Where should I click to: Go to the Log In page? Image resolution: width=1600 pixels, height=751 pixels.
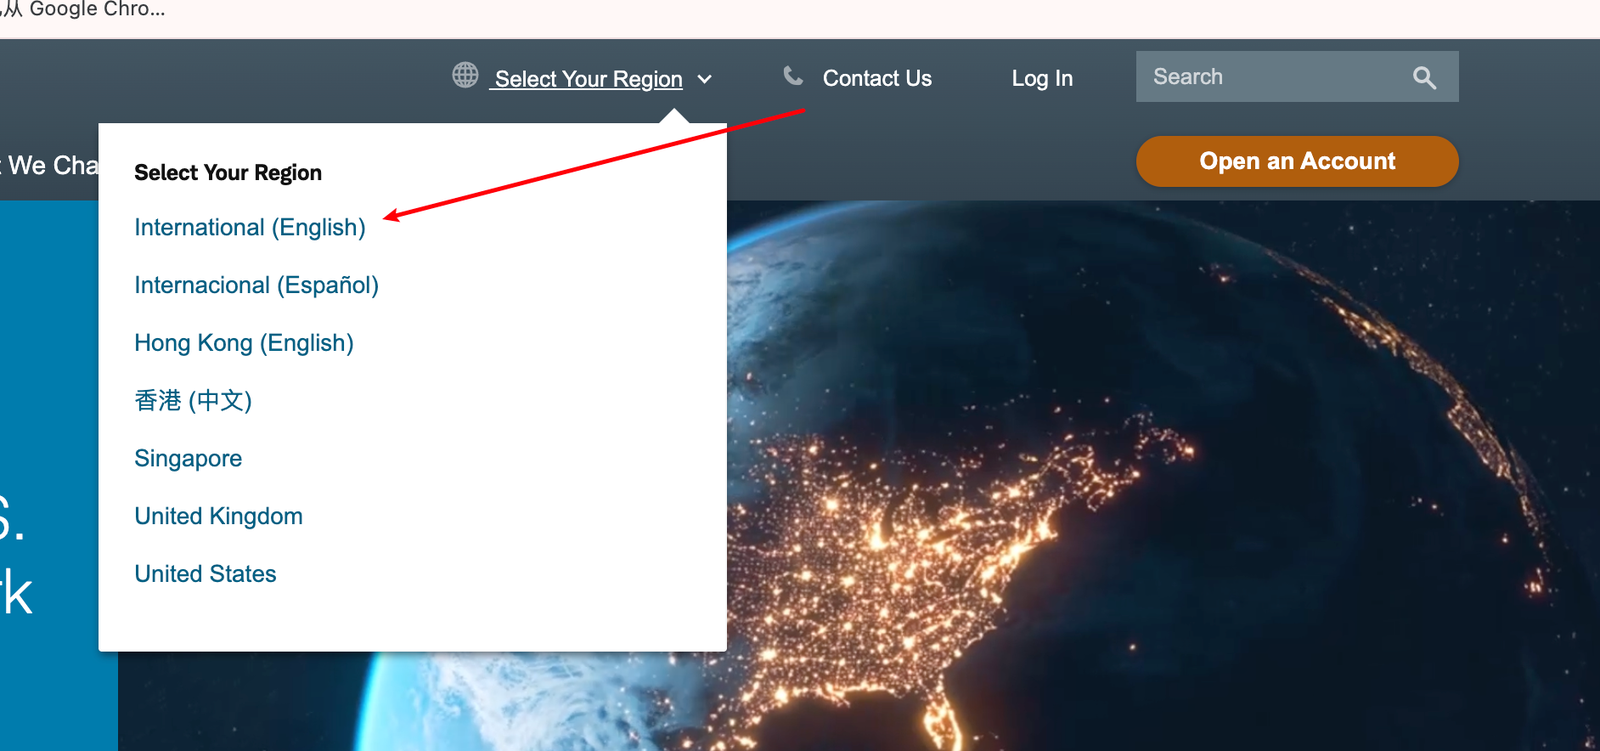click(1042, 78)
